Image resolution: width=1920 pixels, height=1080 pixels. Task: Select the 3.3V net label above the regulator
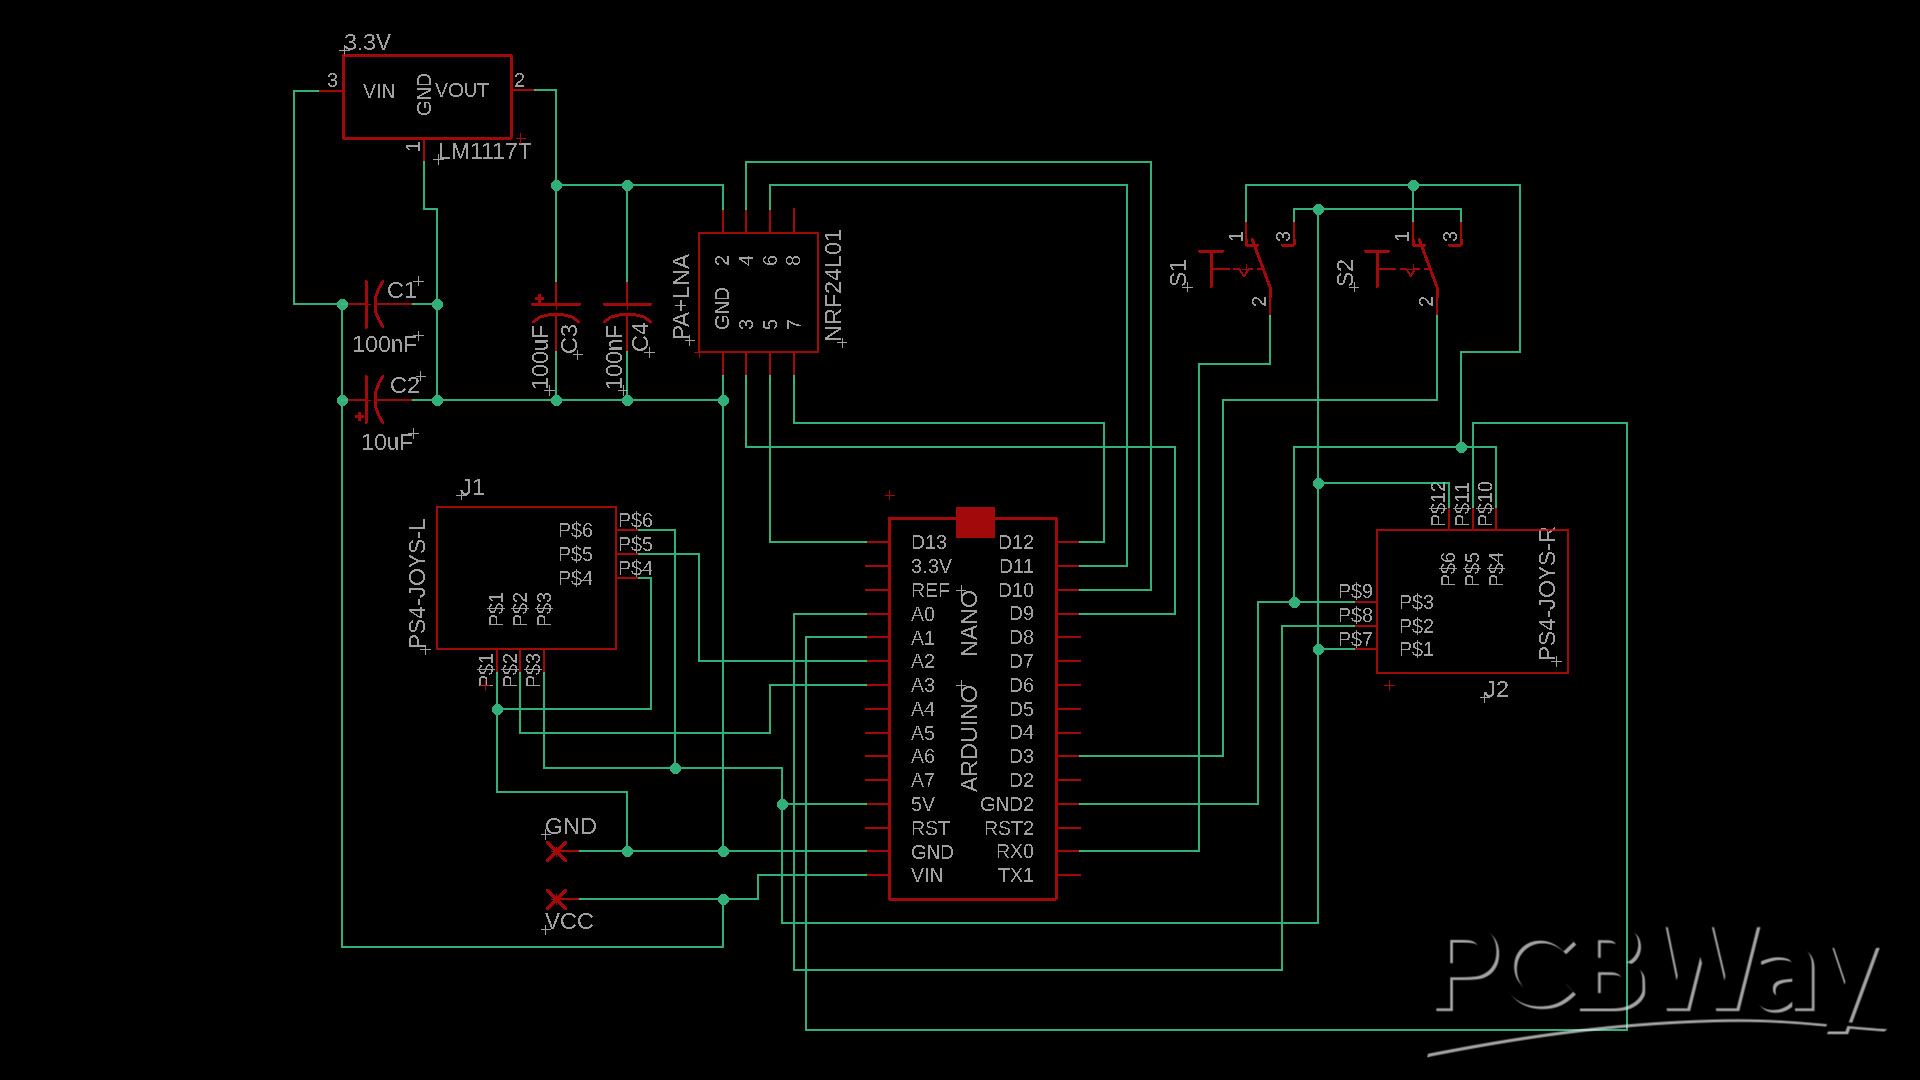click(366, 42)
